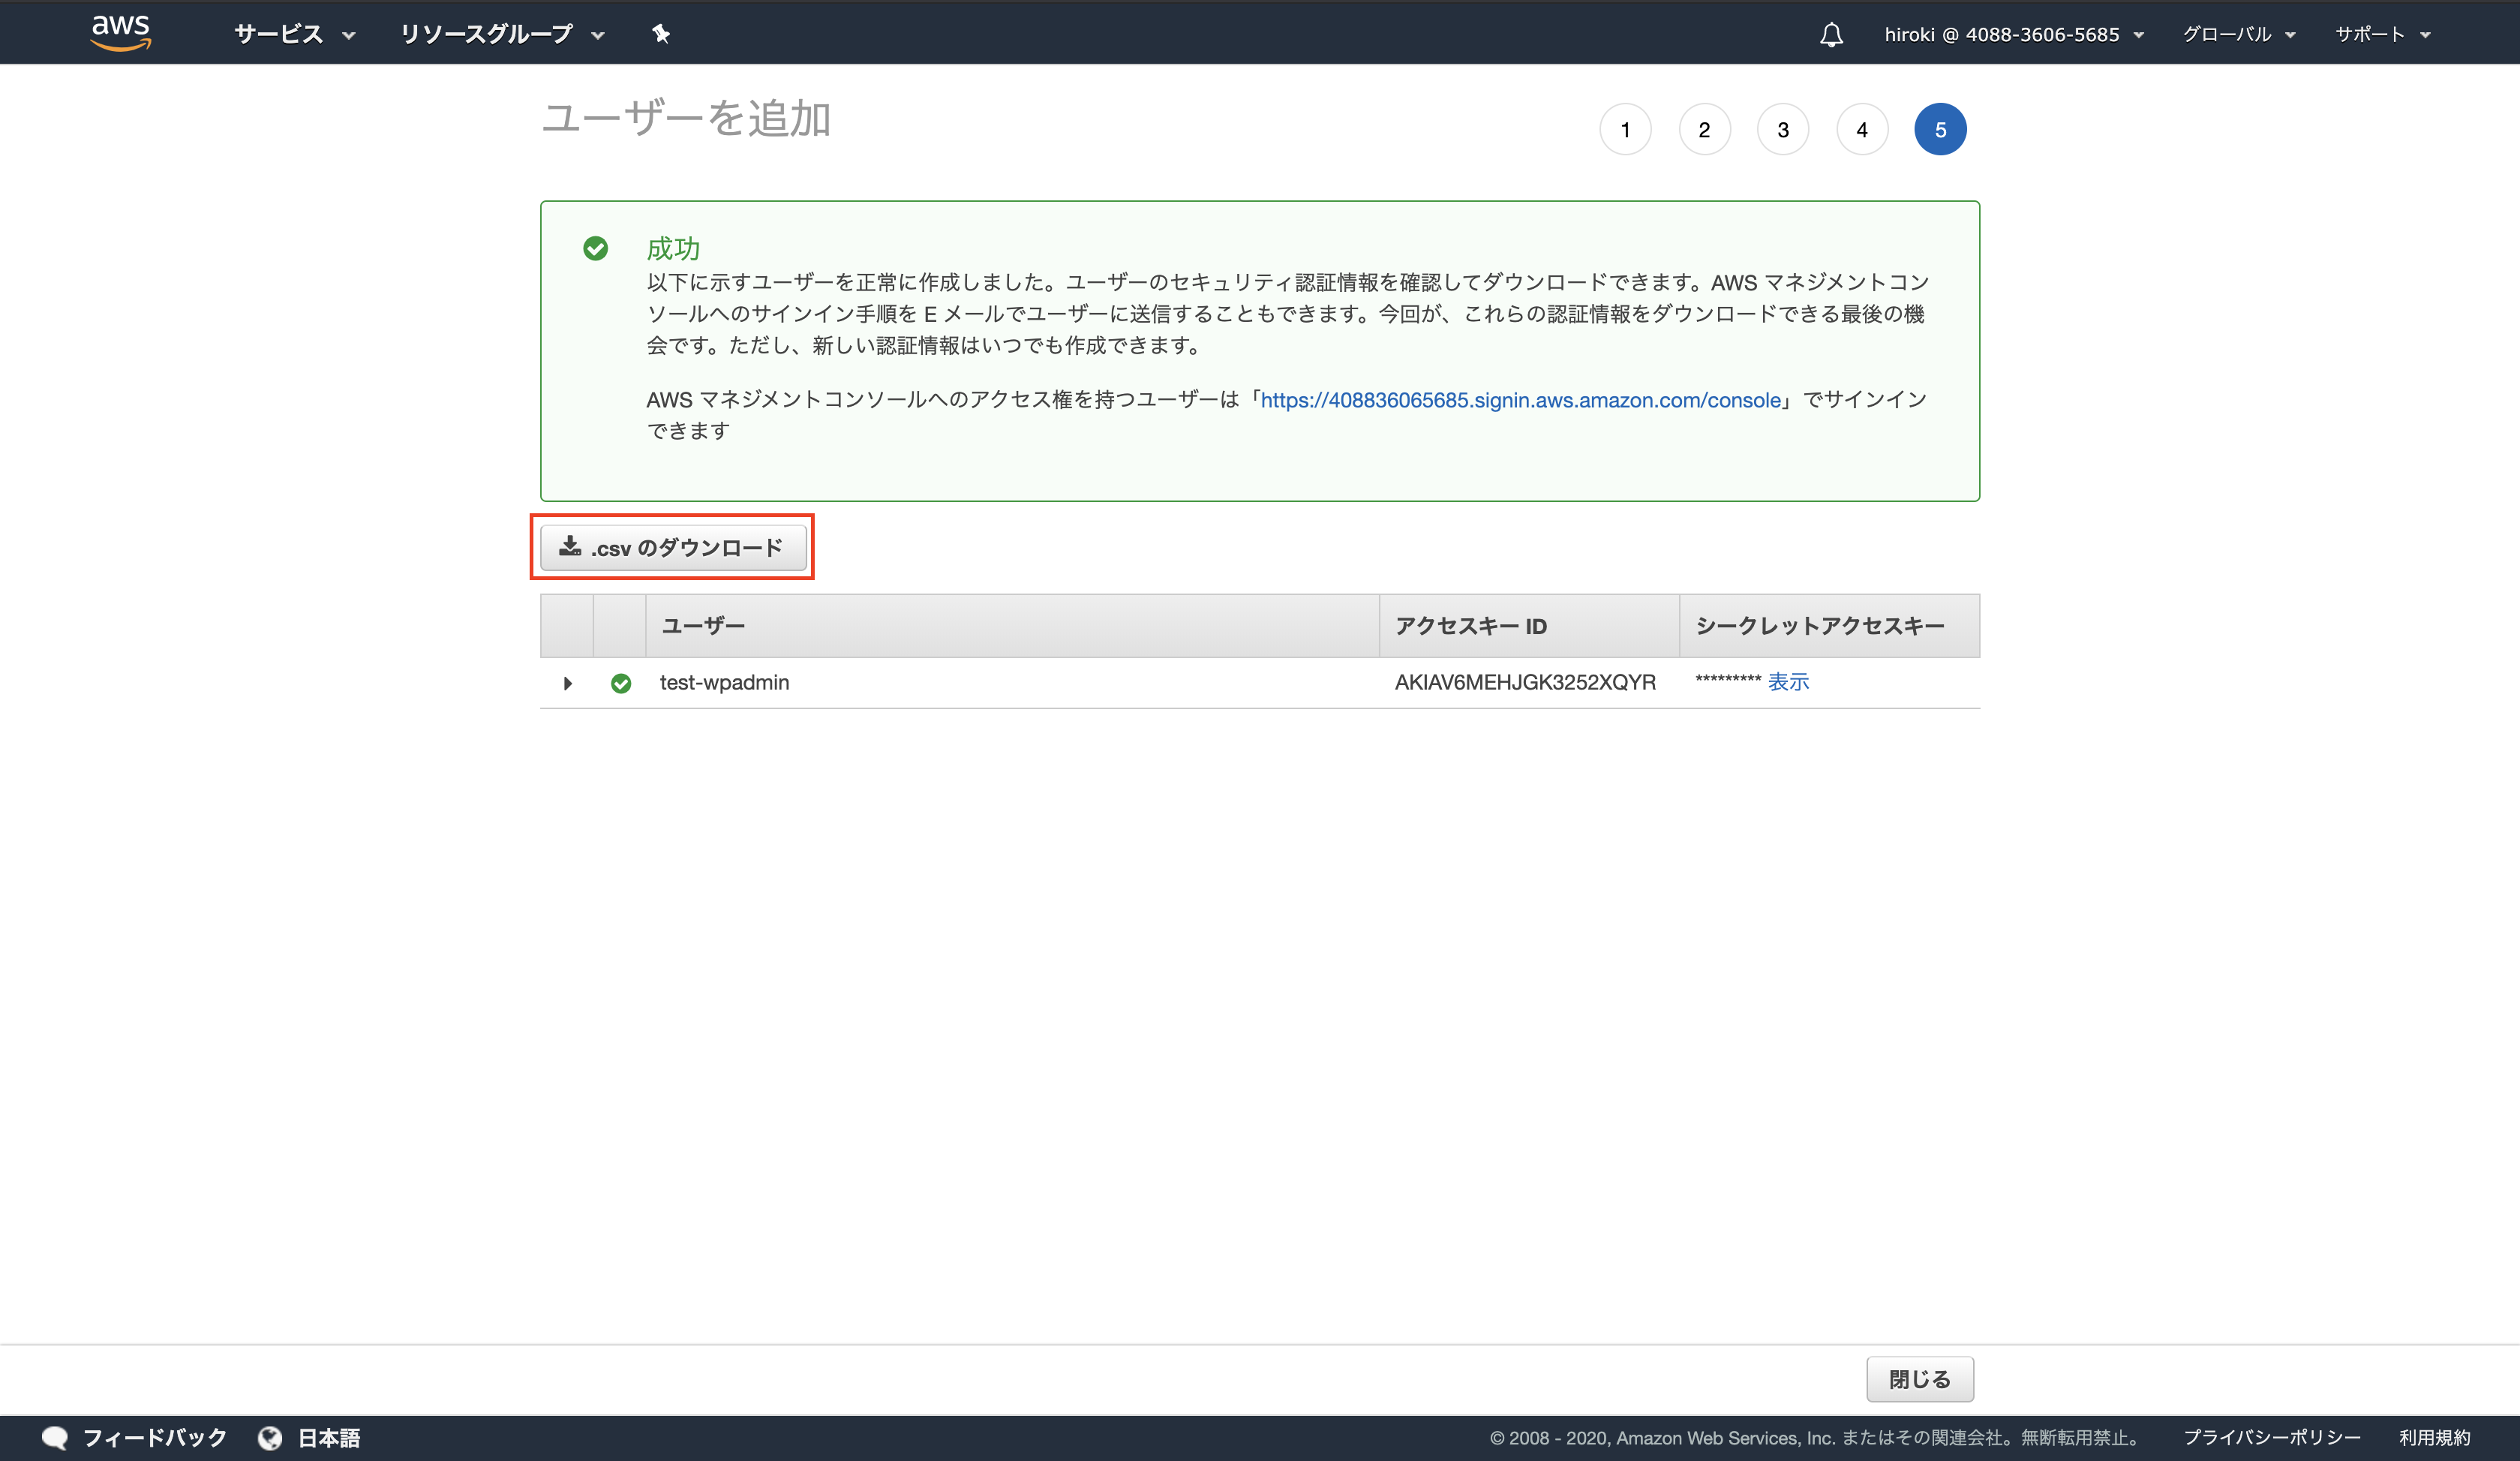Click the feedback speech bubble icon
Screen dimensions: 2520x1461
pyautogui.click(x=55, y=1437)
